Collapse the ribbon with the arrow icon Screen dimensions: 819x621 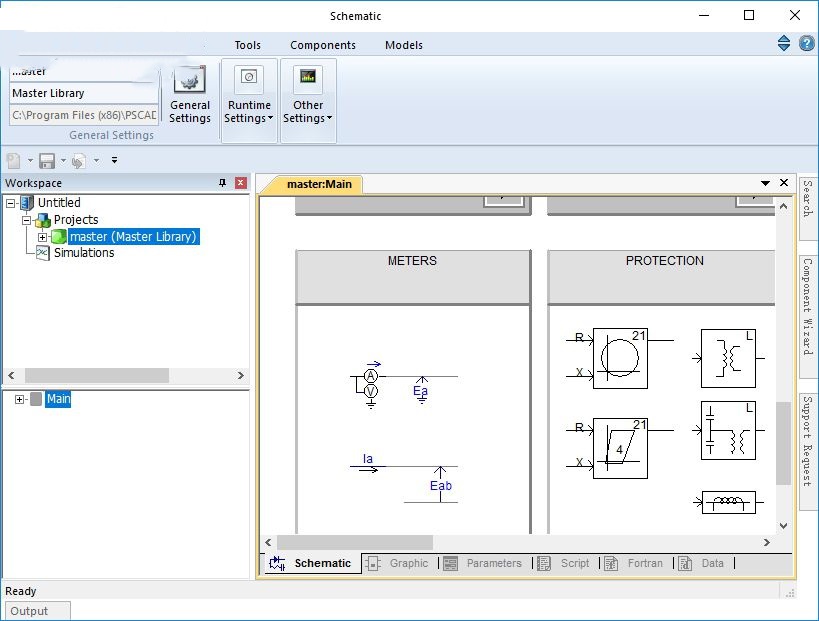click(783, 43)
